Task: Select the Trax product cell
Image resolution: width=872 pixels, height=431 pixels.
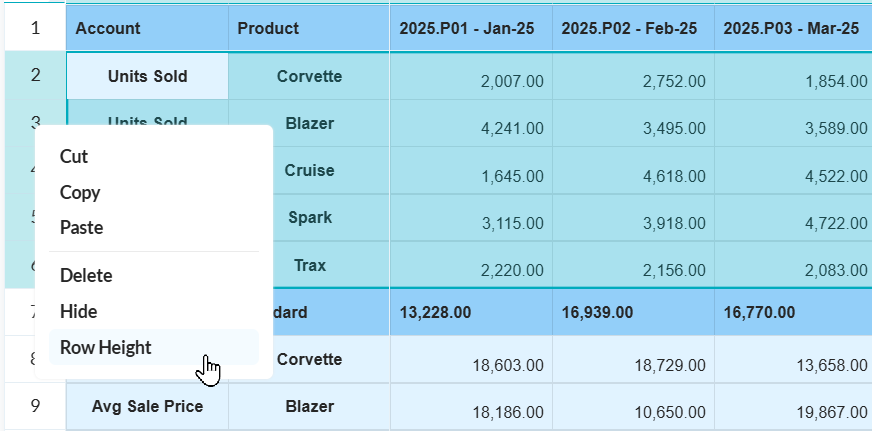Action: [x=309, y=265]
